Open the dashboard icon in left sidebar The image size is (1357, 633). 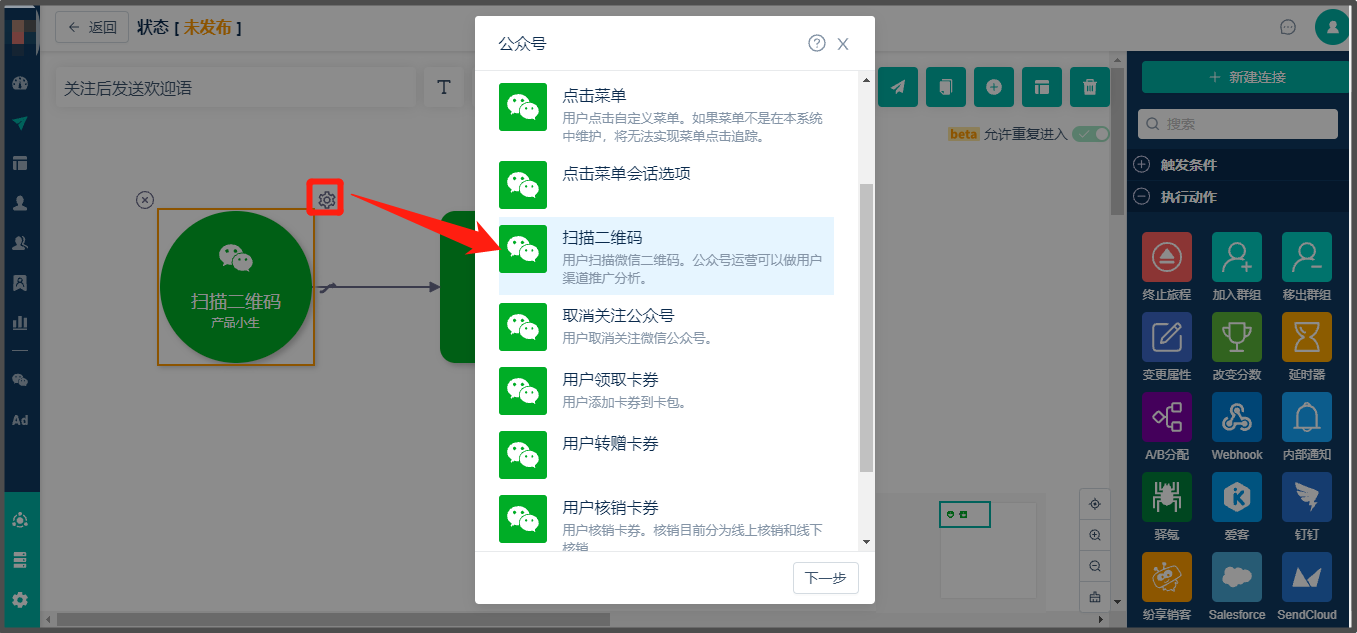(20, 83)
